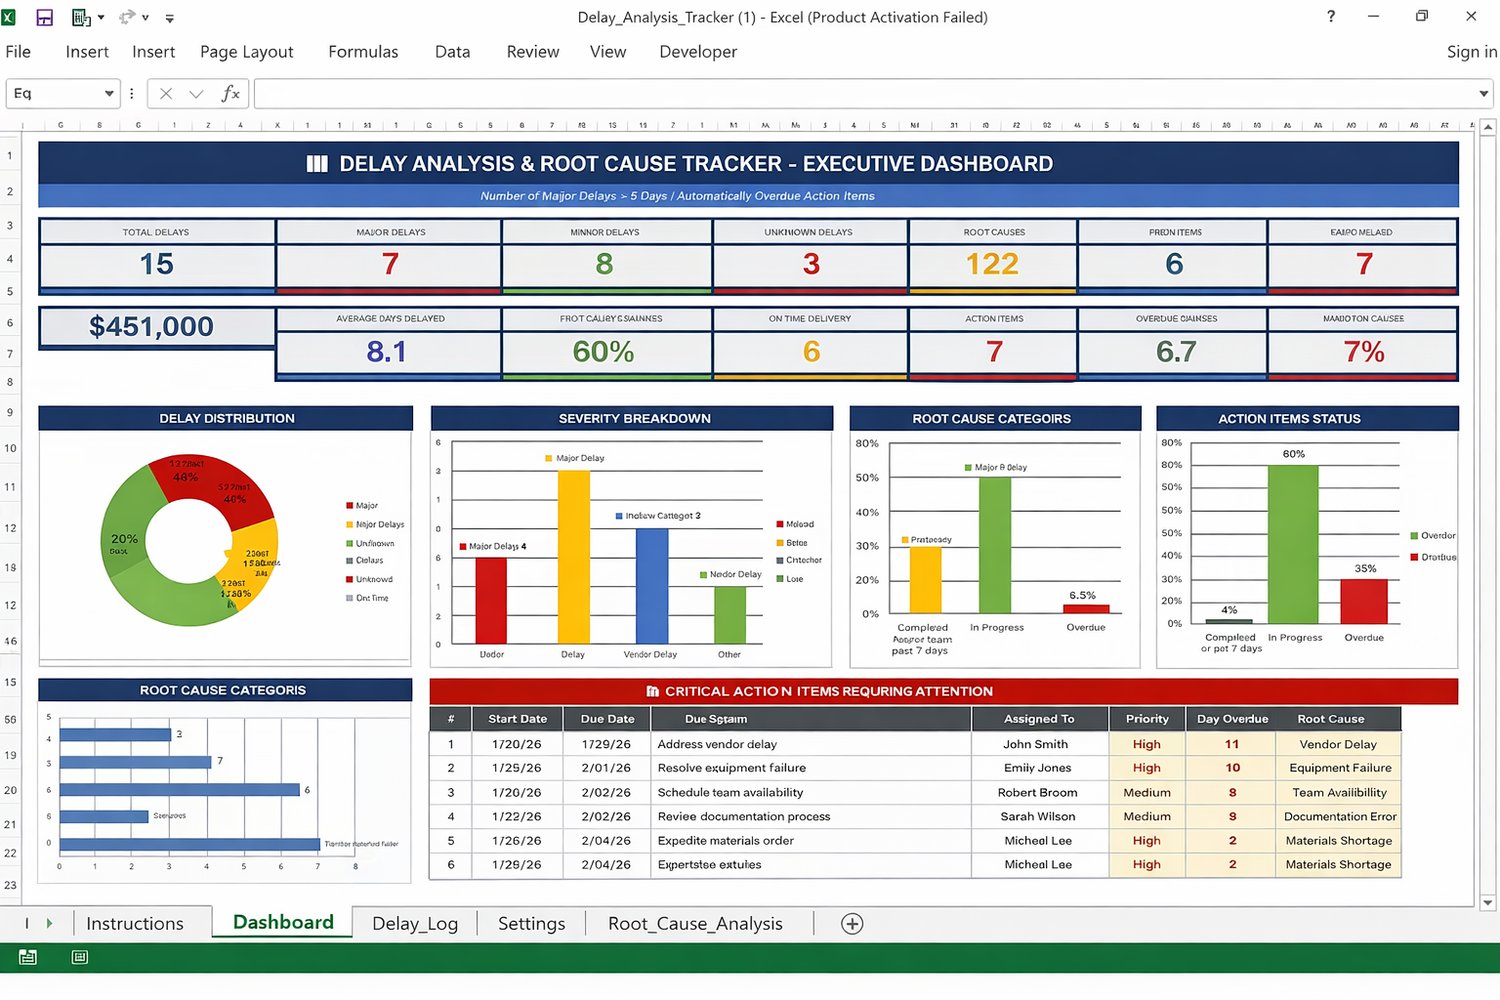Click the Enter checkmark icon in the formula bar

click(x=197, y=93)
